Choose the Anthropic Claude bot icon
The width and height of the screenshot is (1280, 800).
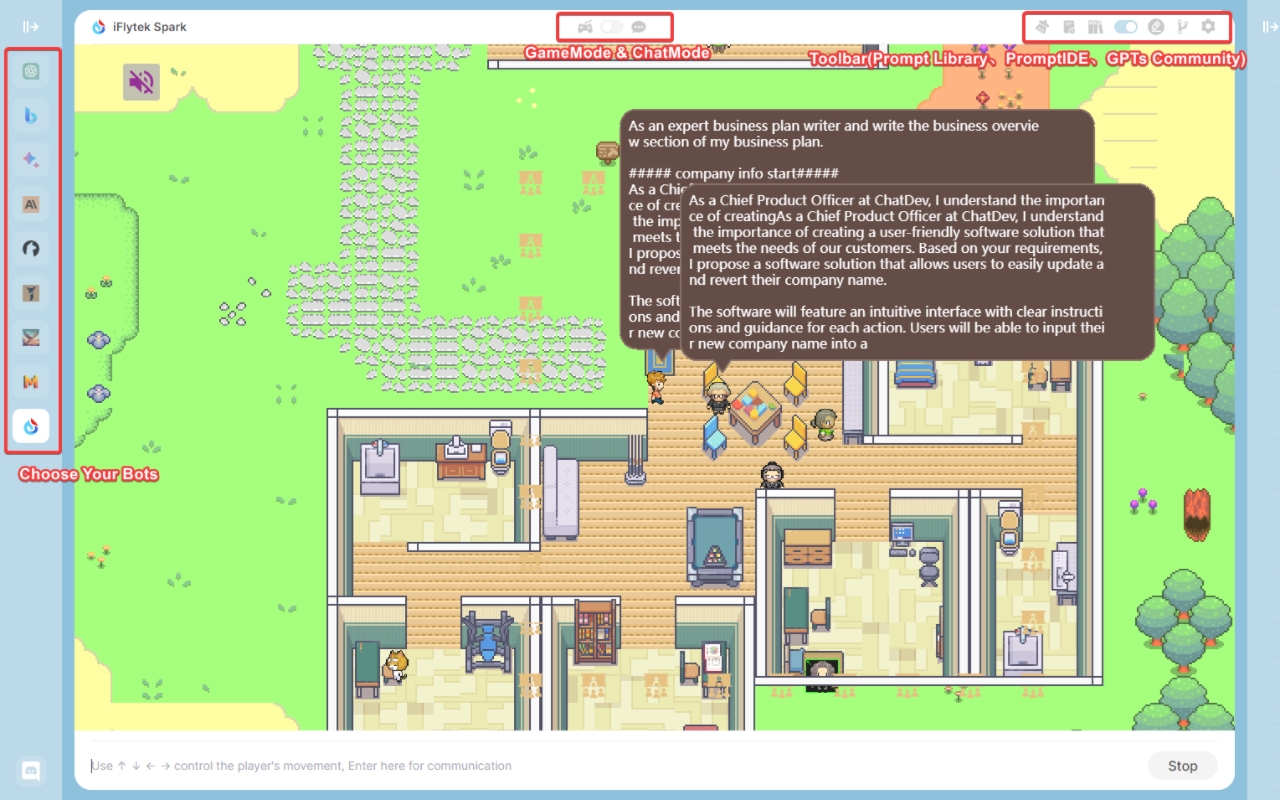[x=31, y=204]
